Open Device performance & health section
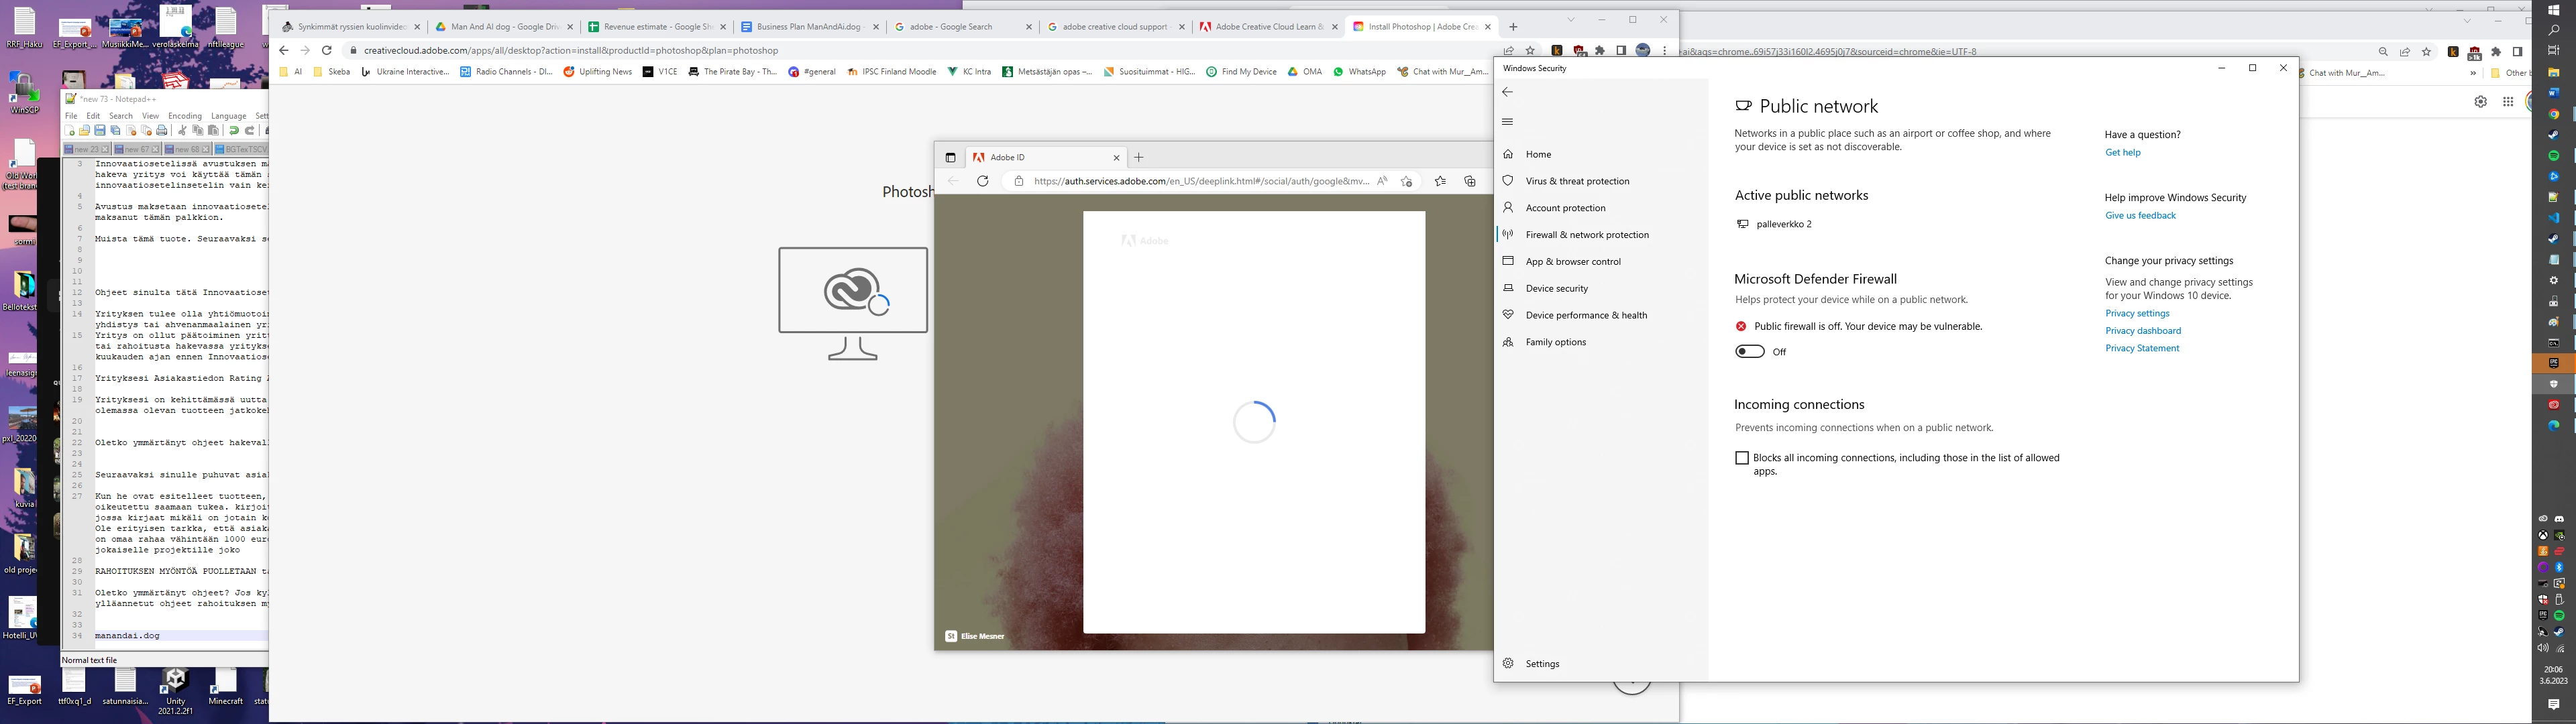 [x=1585, y=315]
